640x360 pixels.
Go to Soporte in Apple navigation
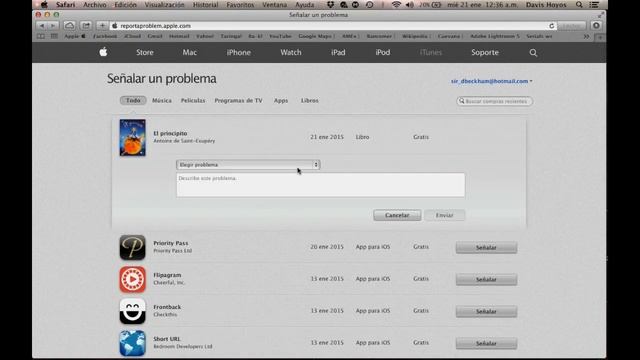click(485, 52)
